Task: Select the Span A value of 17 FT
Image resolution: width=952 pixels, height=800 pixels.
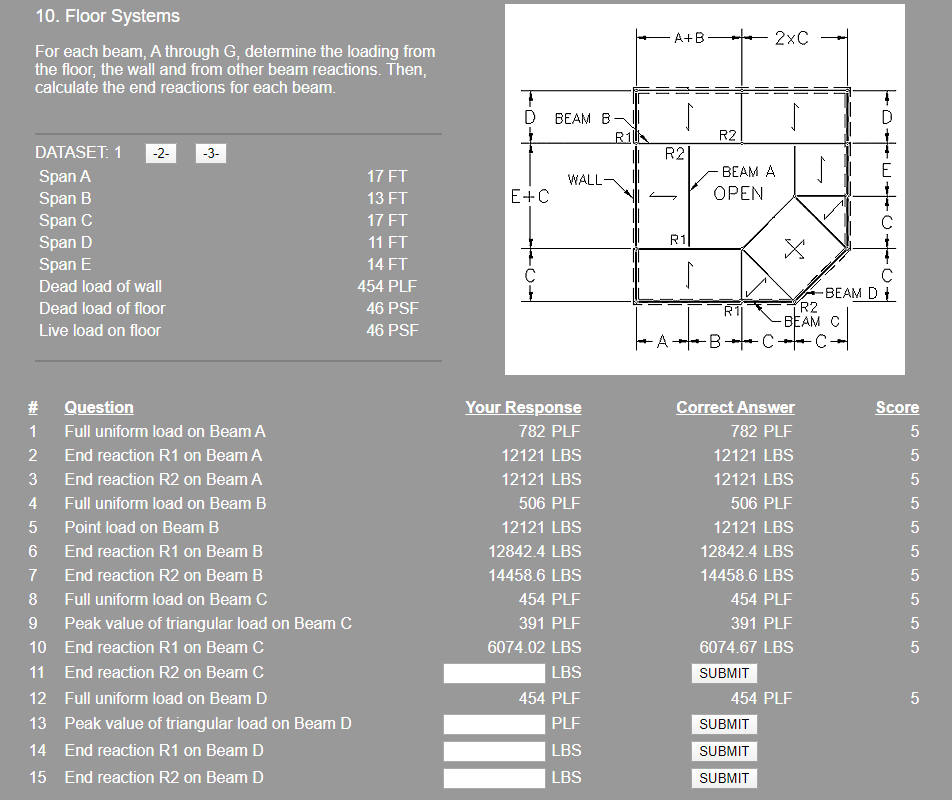Action: coord(387,176)
